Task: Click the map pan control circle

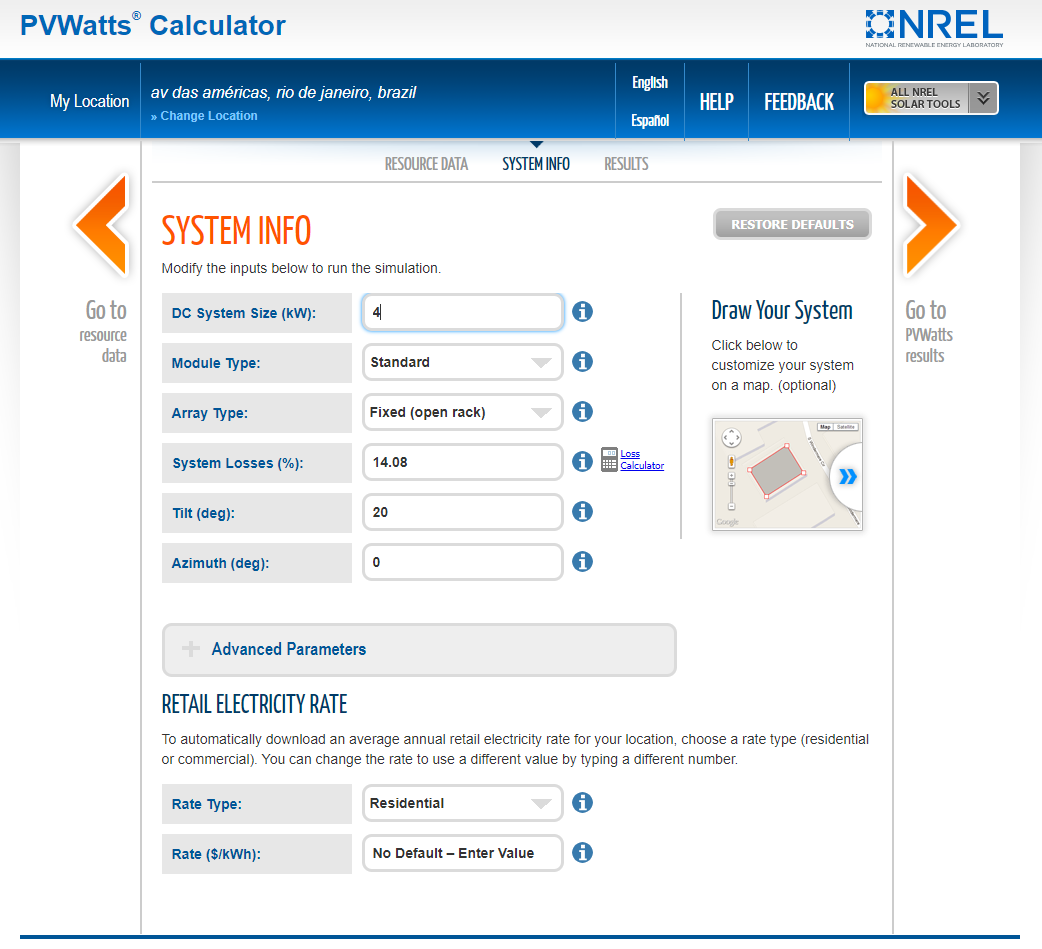Action: coord(731,437)
